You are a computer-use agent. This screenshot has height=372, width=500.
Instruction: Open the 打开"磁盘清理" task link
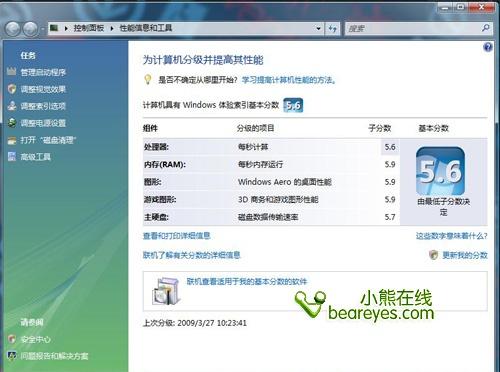coord(48,140)
